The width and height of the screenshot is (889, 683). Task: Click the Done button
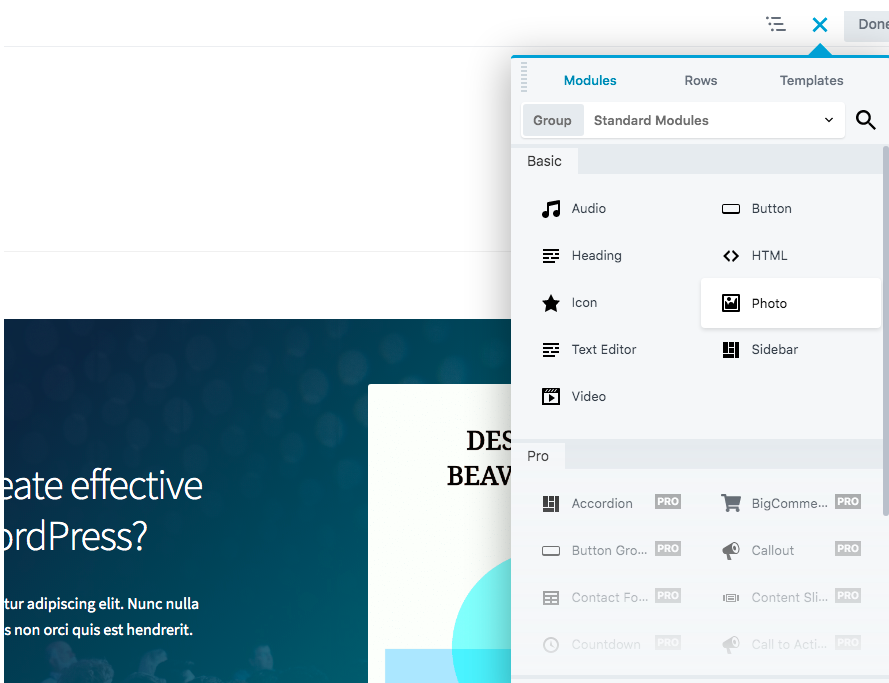(x=869, y=25)
